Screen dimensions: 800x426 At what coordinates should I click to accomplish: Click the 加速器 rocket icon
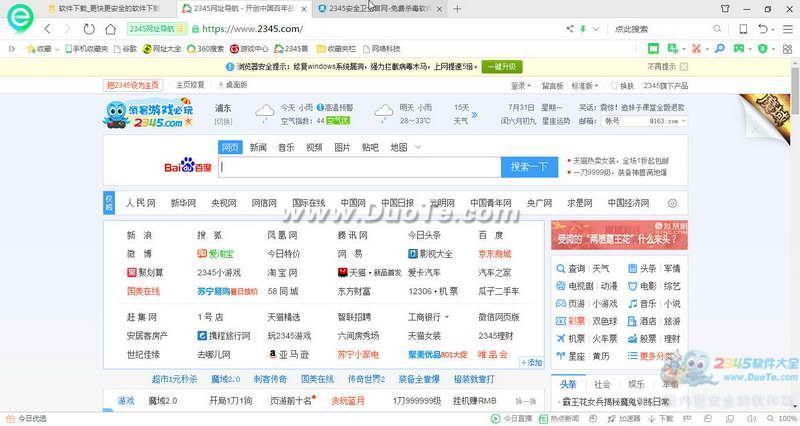coord(611,419)
